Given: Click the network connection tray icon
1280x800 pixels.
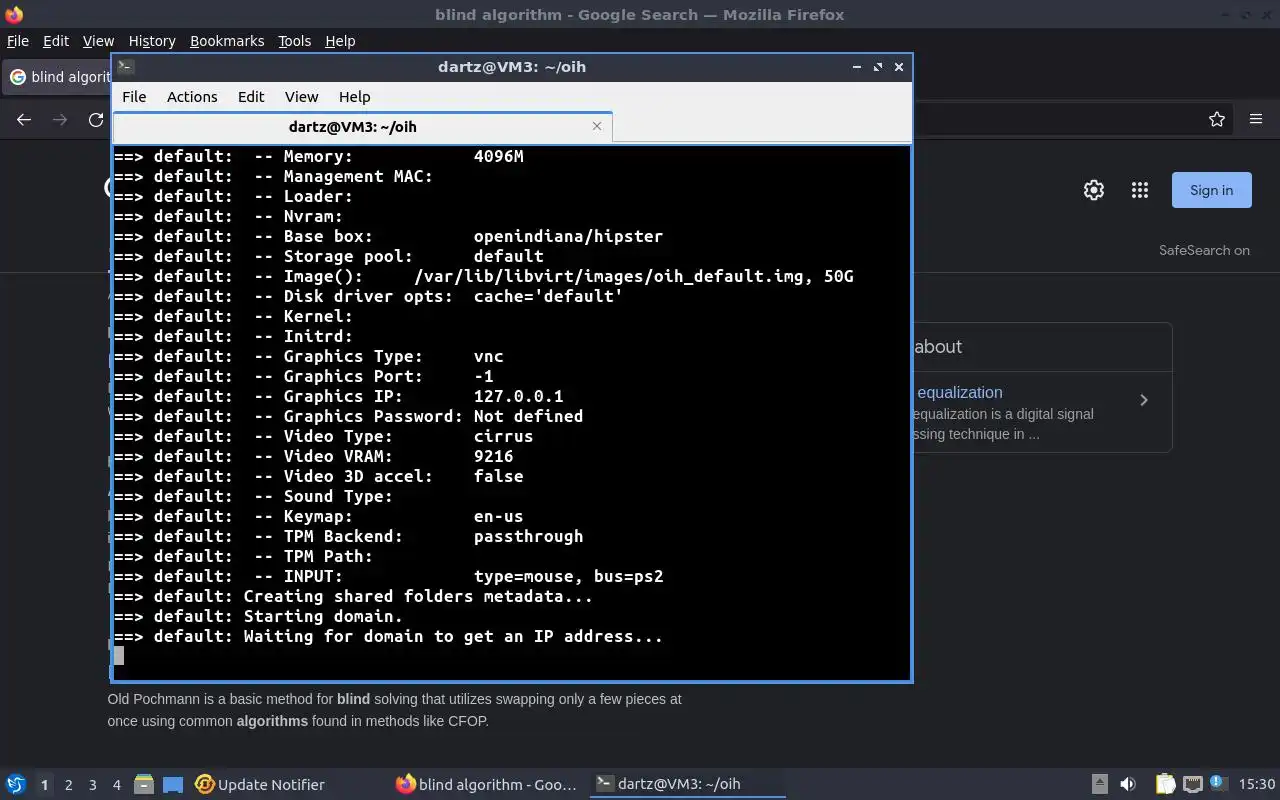Looking at the screenshot, I should coord(1192,784).
